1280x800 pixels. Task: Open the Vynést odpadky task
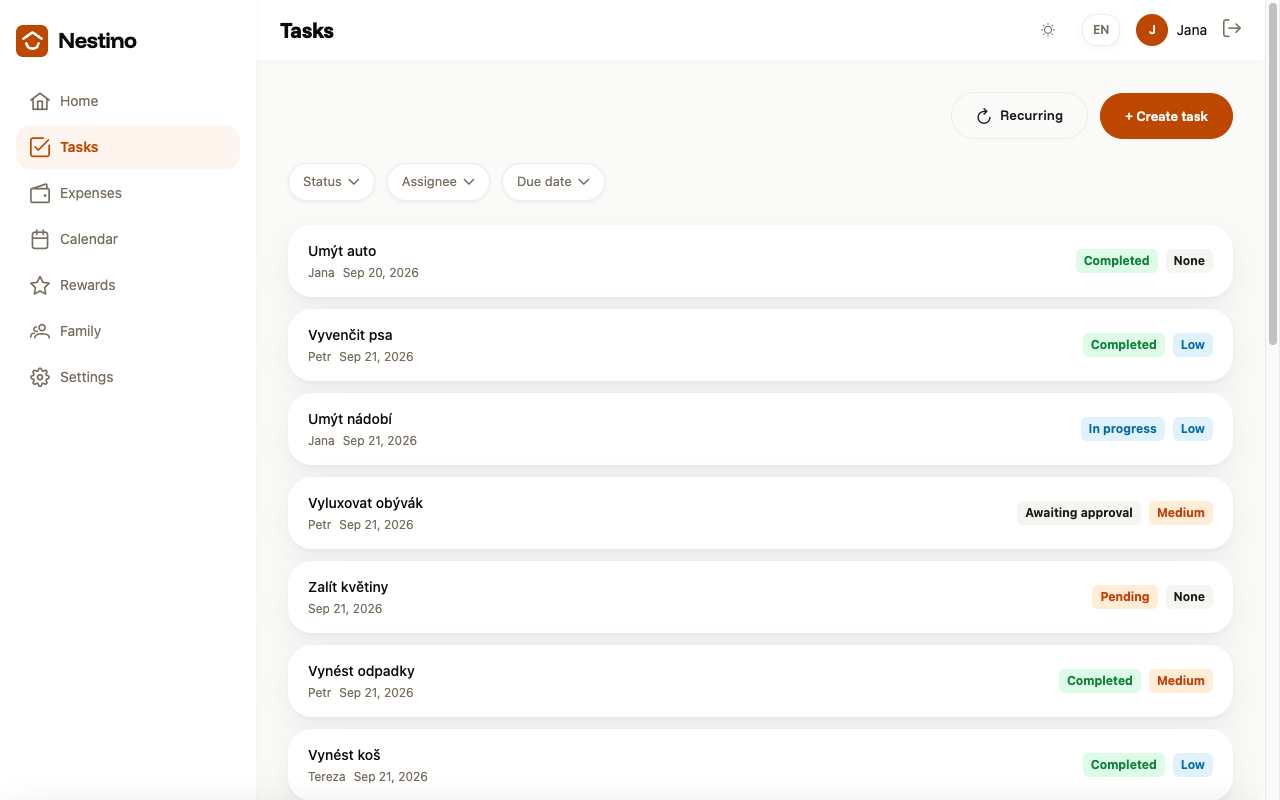[760, 681]
